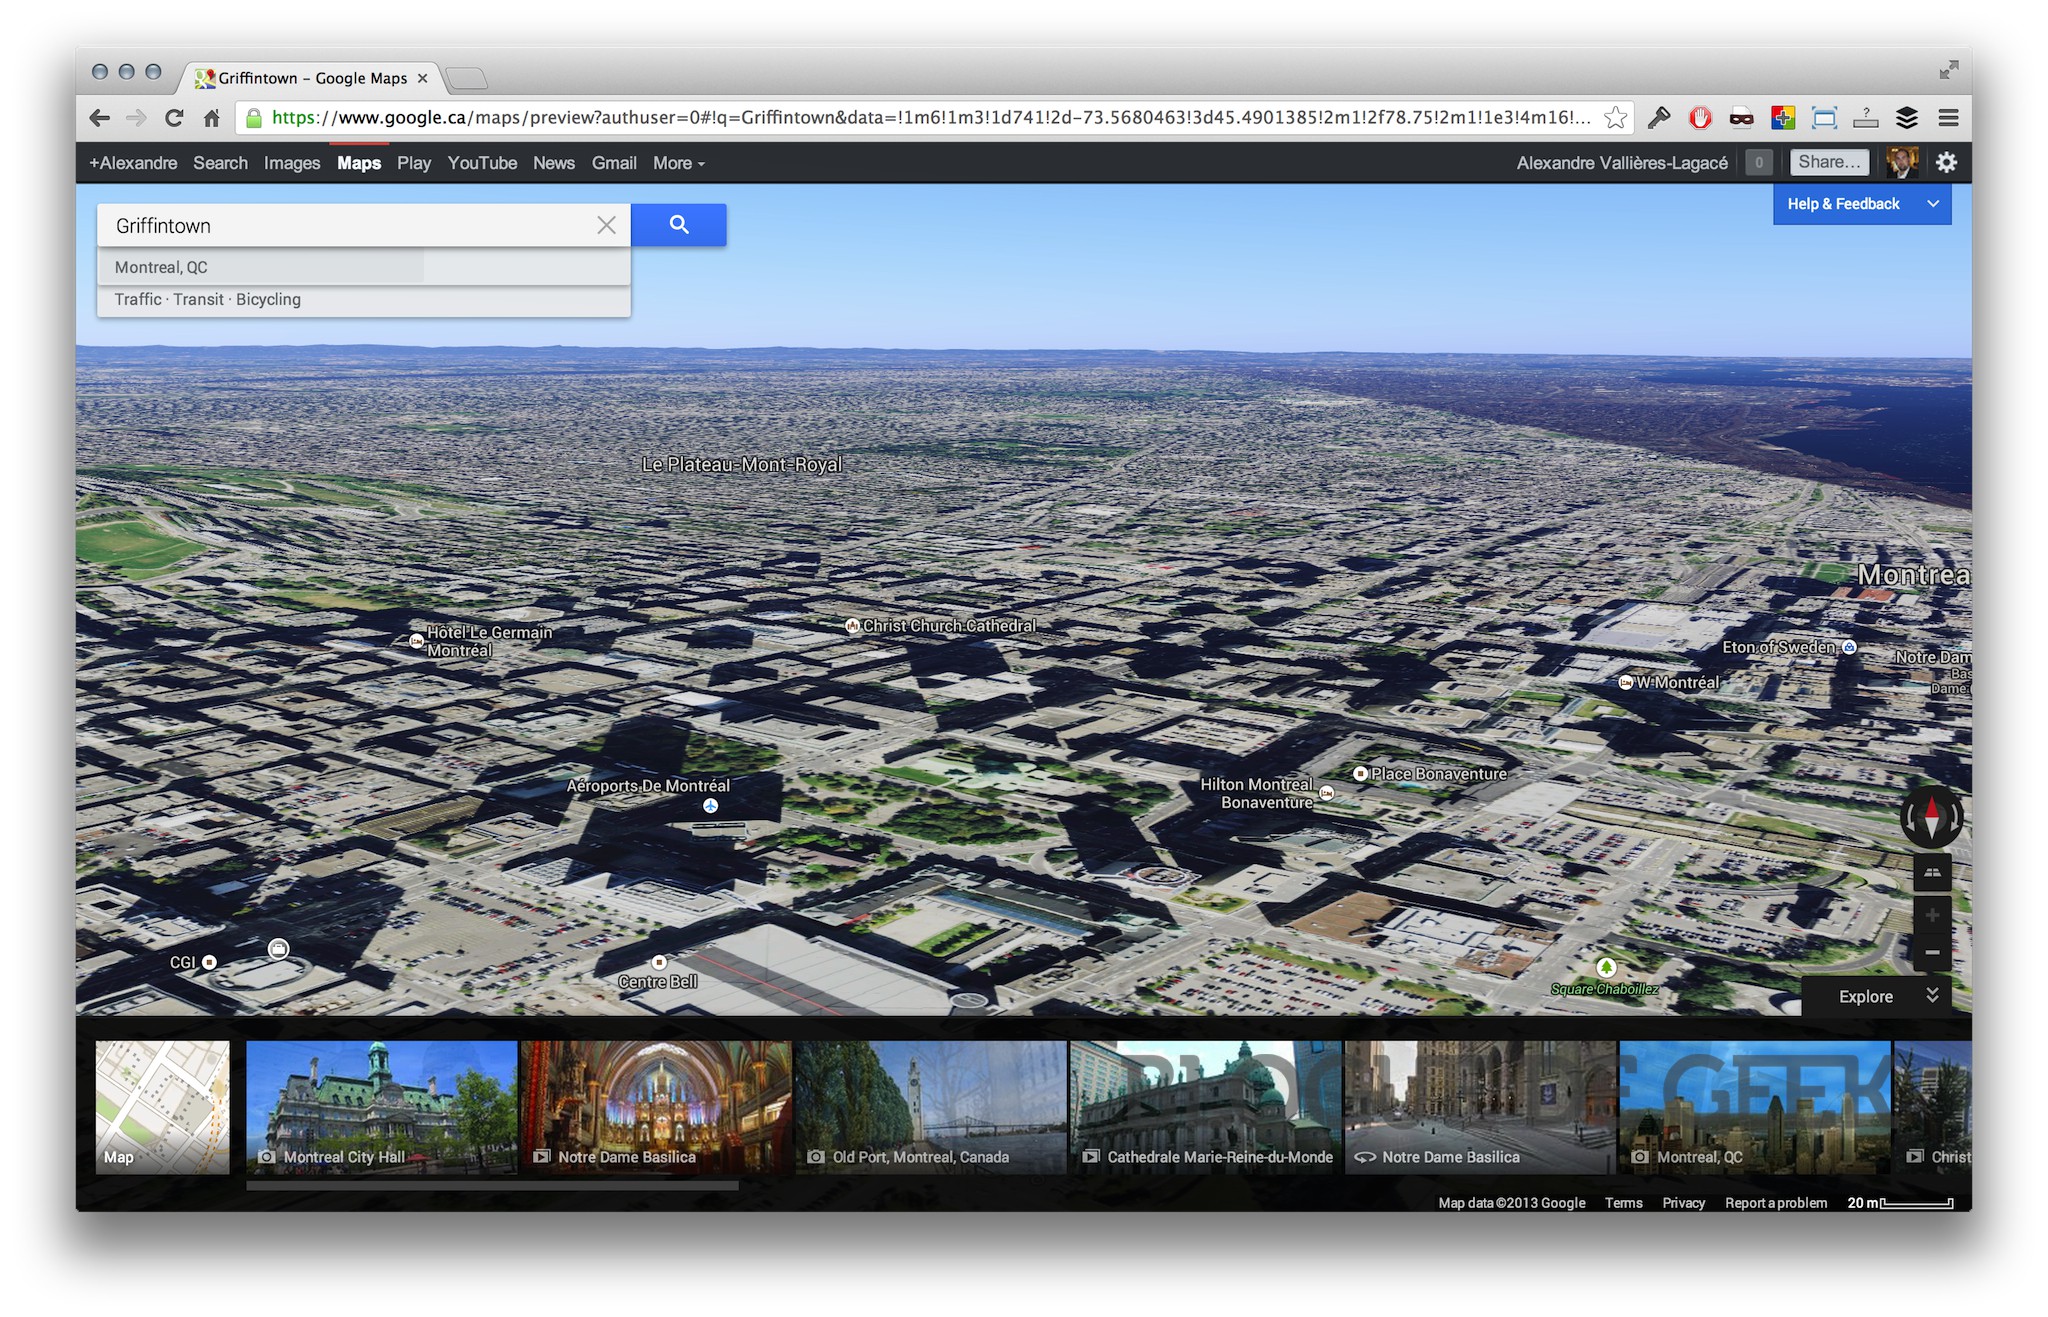Enable the Bicycling layer
This screenshot has width=2048, height=1317.
268,299
